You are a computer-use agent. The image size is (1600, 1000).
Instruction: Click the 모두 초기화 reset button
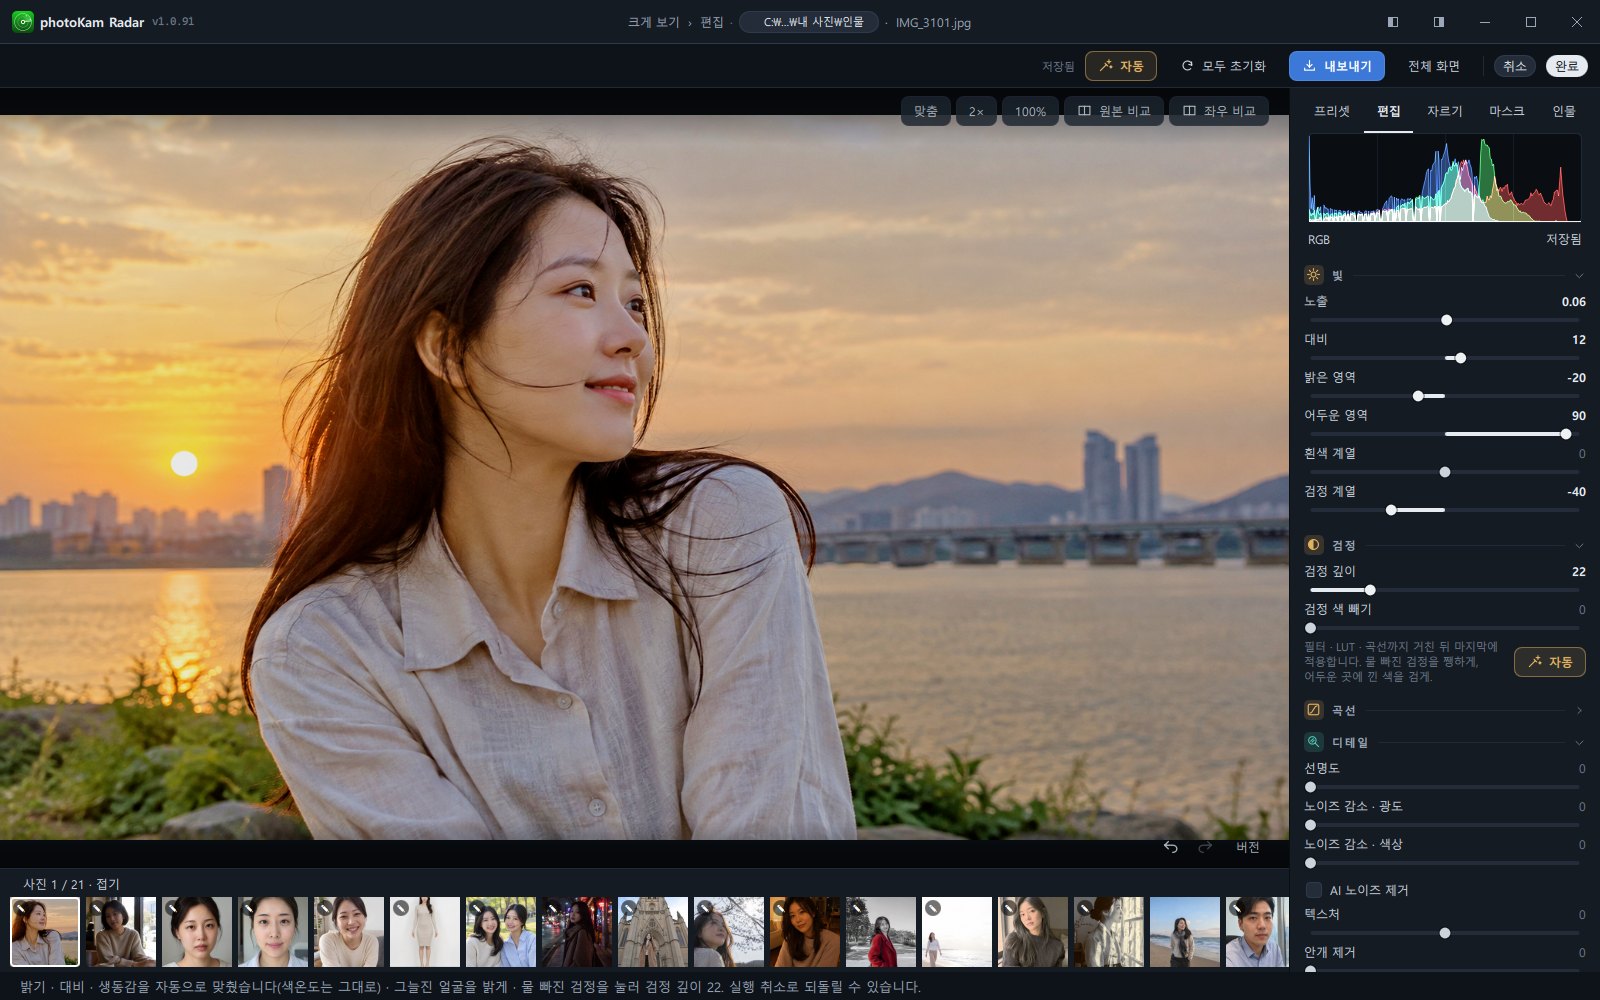(1223, 66)
